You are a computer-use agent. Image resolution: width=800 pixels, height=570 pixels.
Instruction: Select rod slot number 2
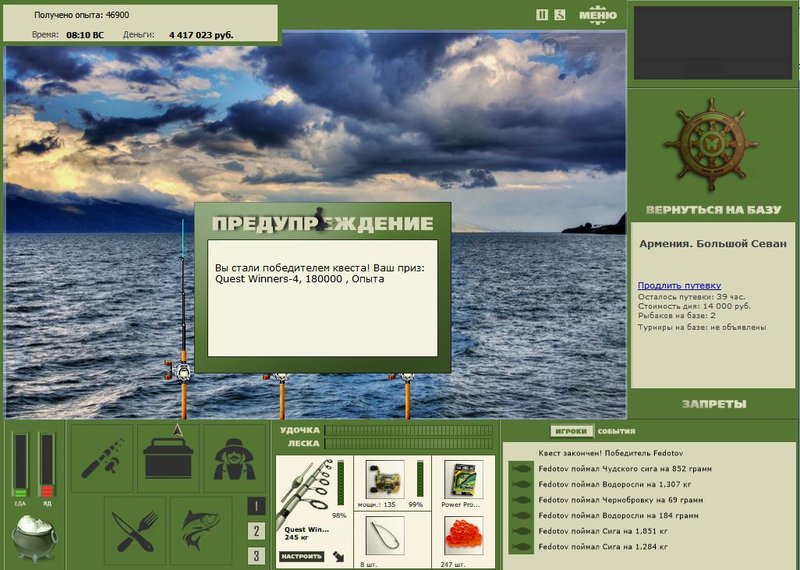coord(256,531)
